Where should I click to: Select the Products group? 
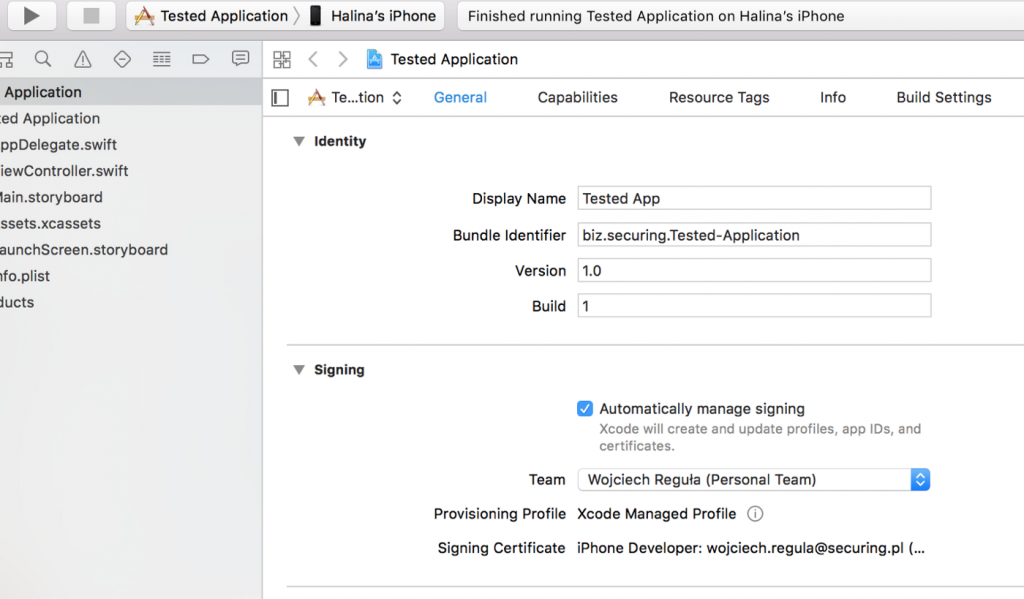click(131, 302)
